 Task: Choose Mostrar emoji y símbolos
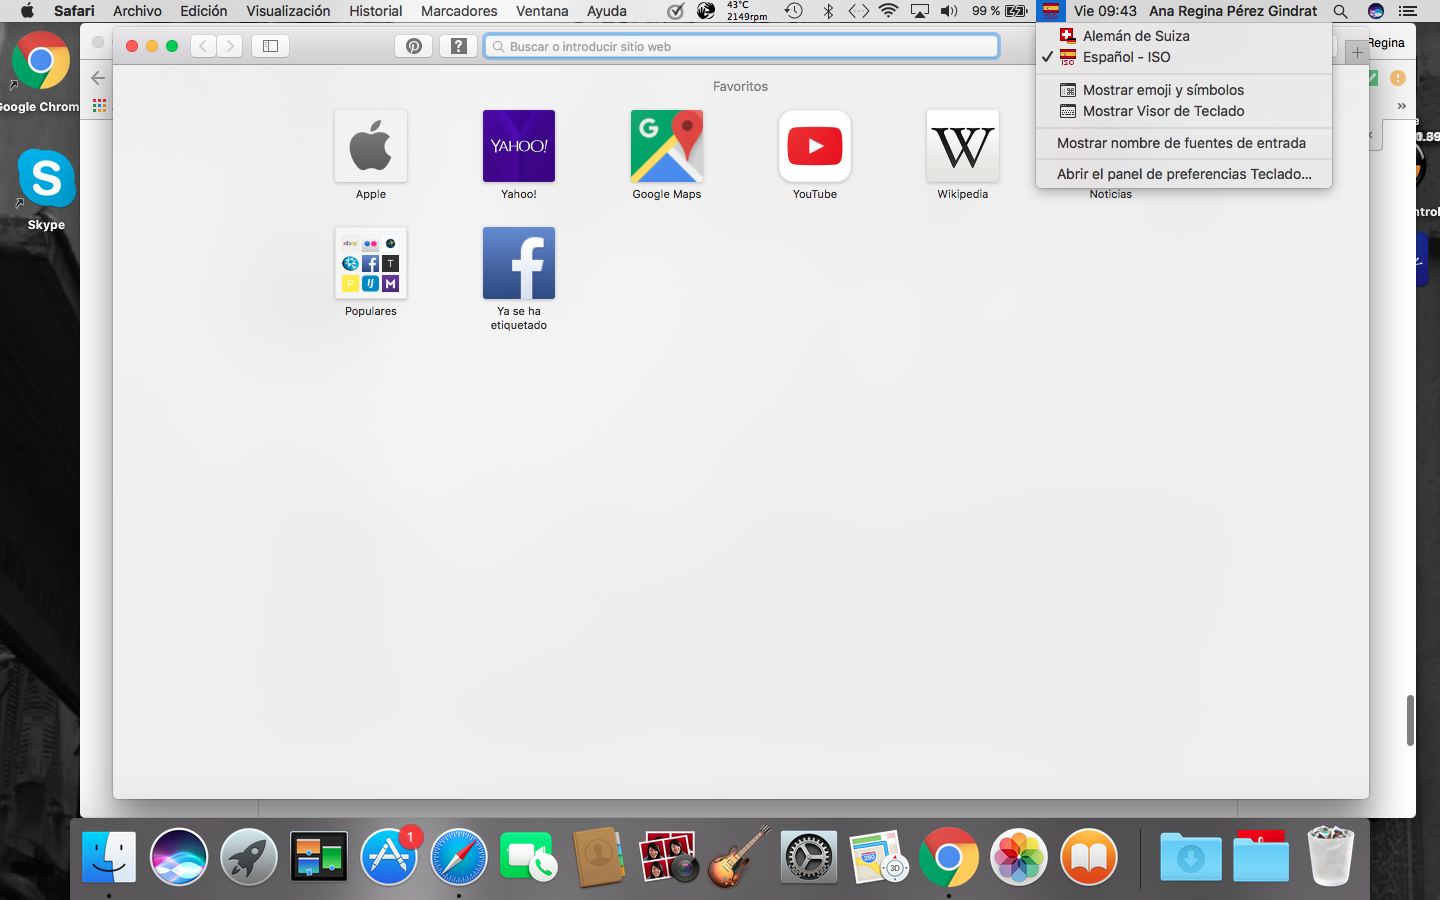pos(1184,90)
